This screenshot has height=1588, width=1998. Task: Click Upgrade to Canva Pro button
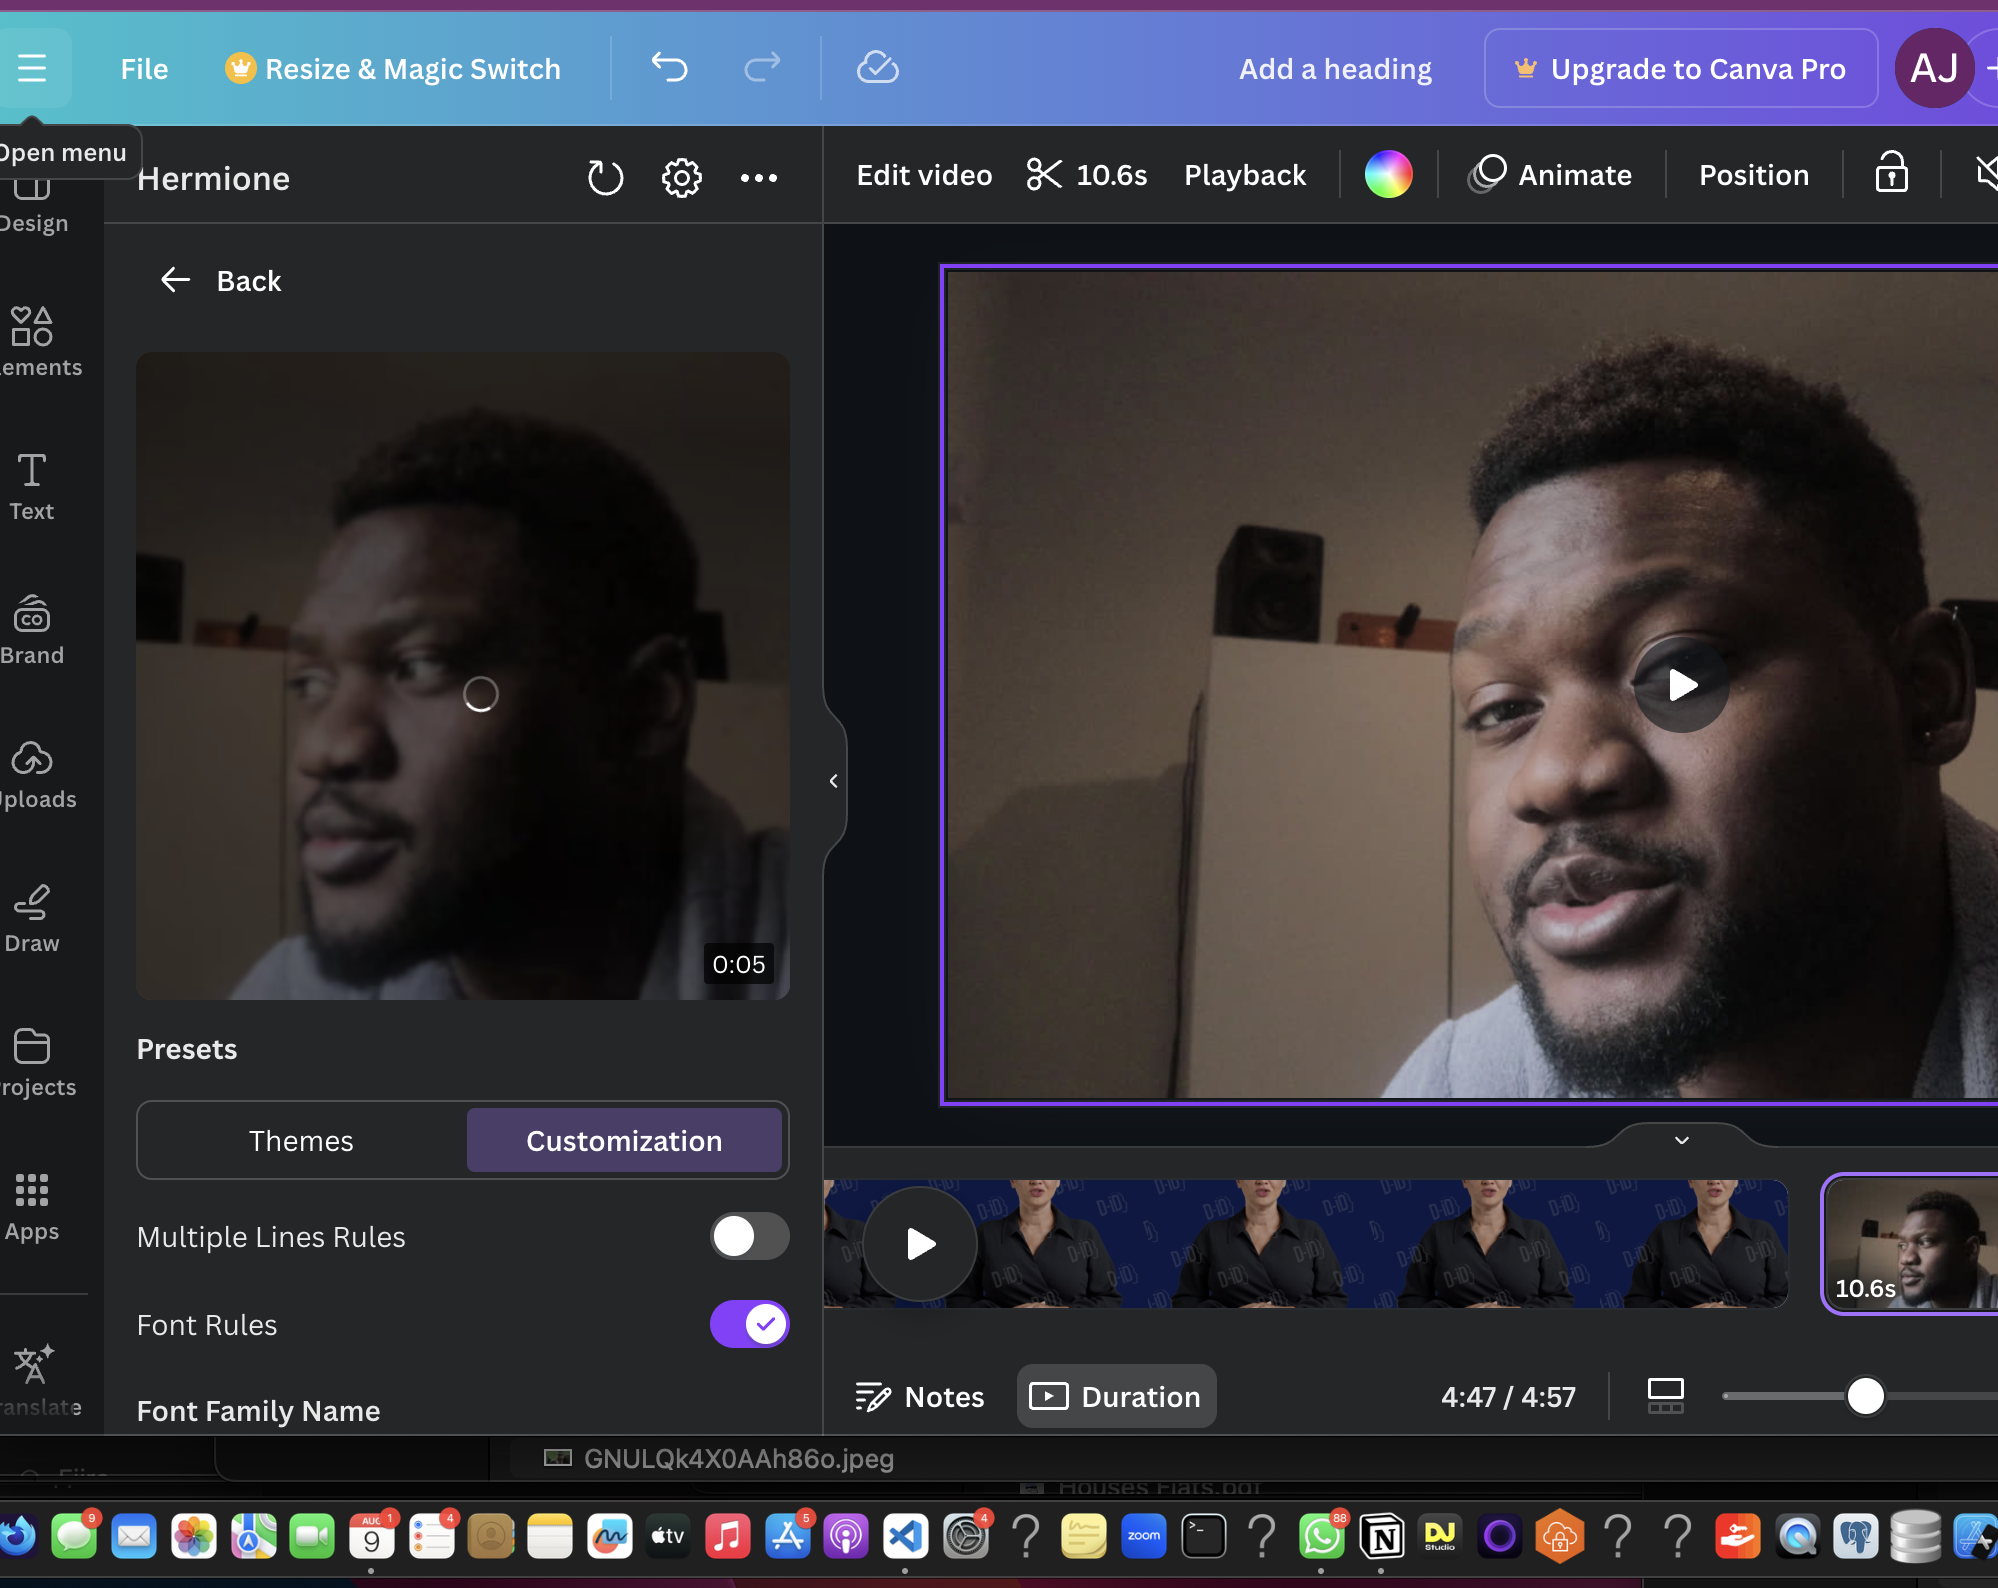pyautogui.click(x=1680, y=69)
